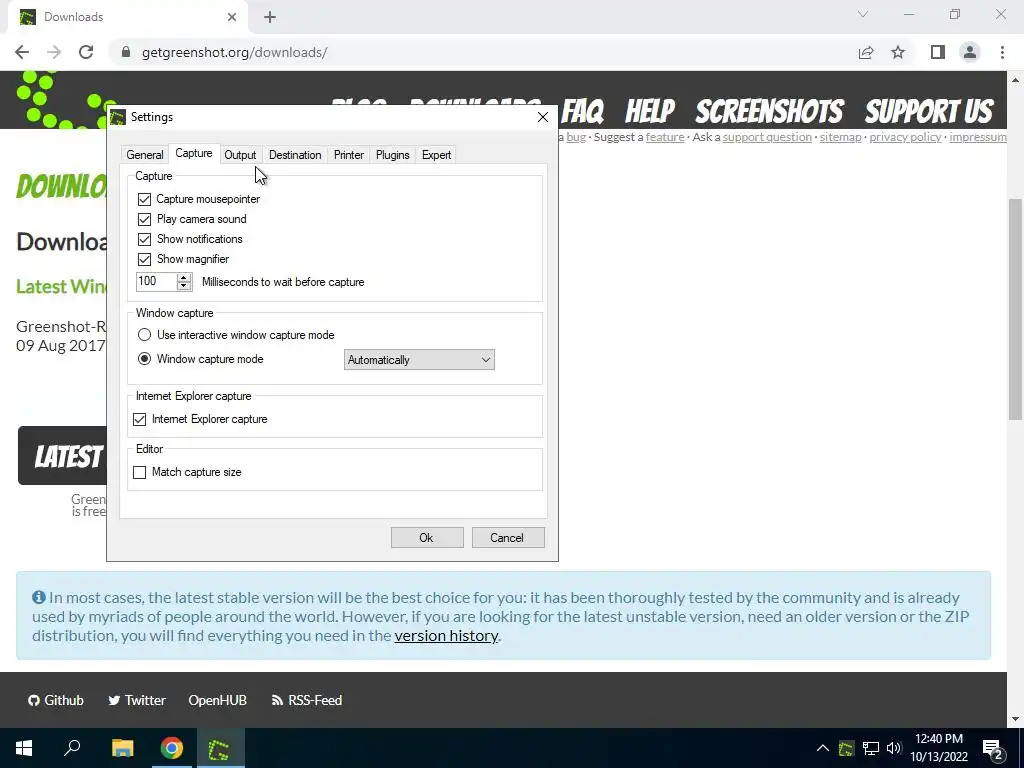
Task: Click the address bar URL
Action: [234, 52]
